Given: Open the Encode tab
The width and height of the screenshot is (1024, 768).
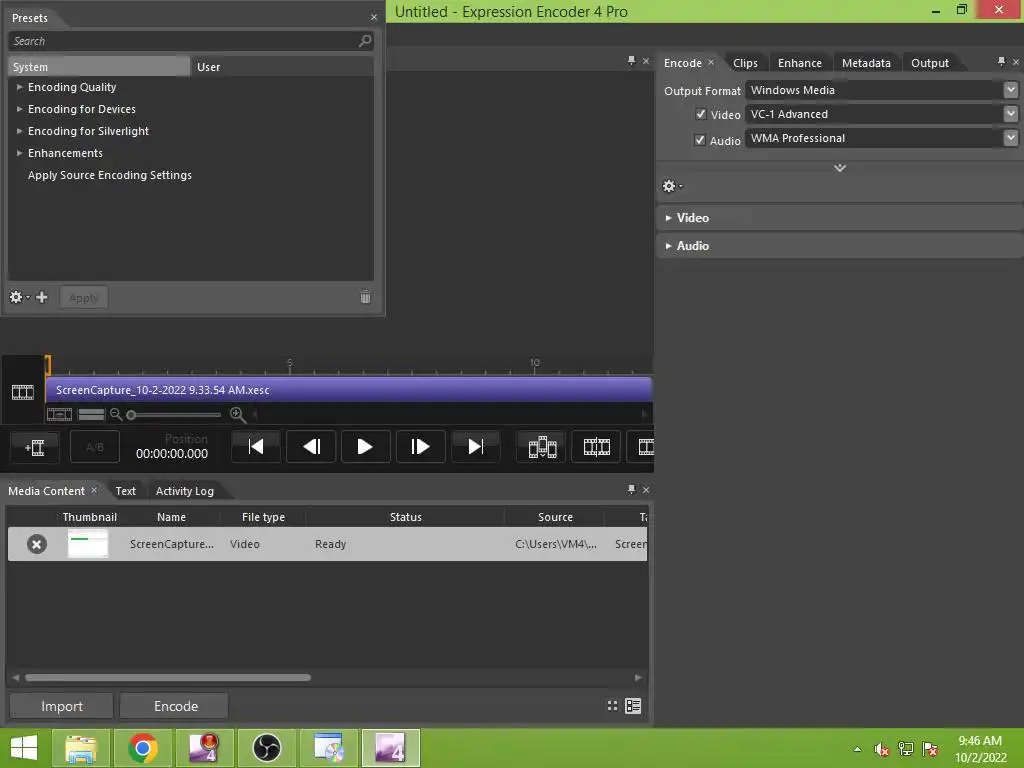Looking at the screenshot, I should tap(682, 63).
